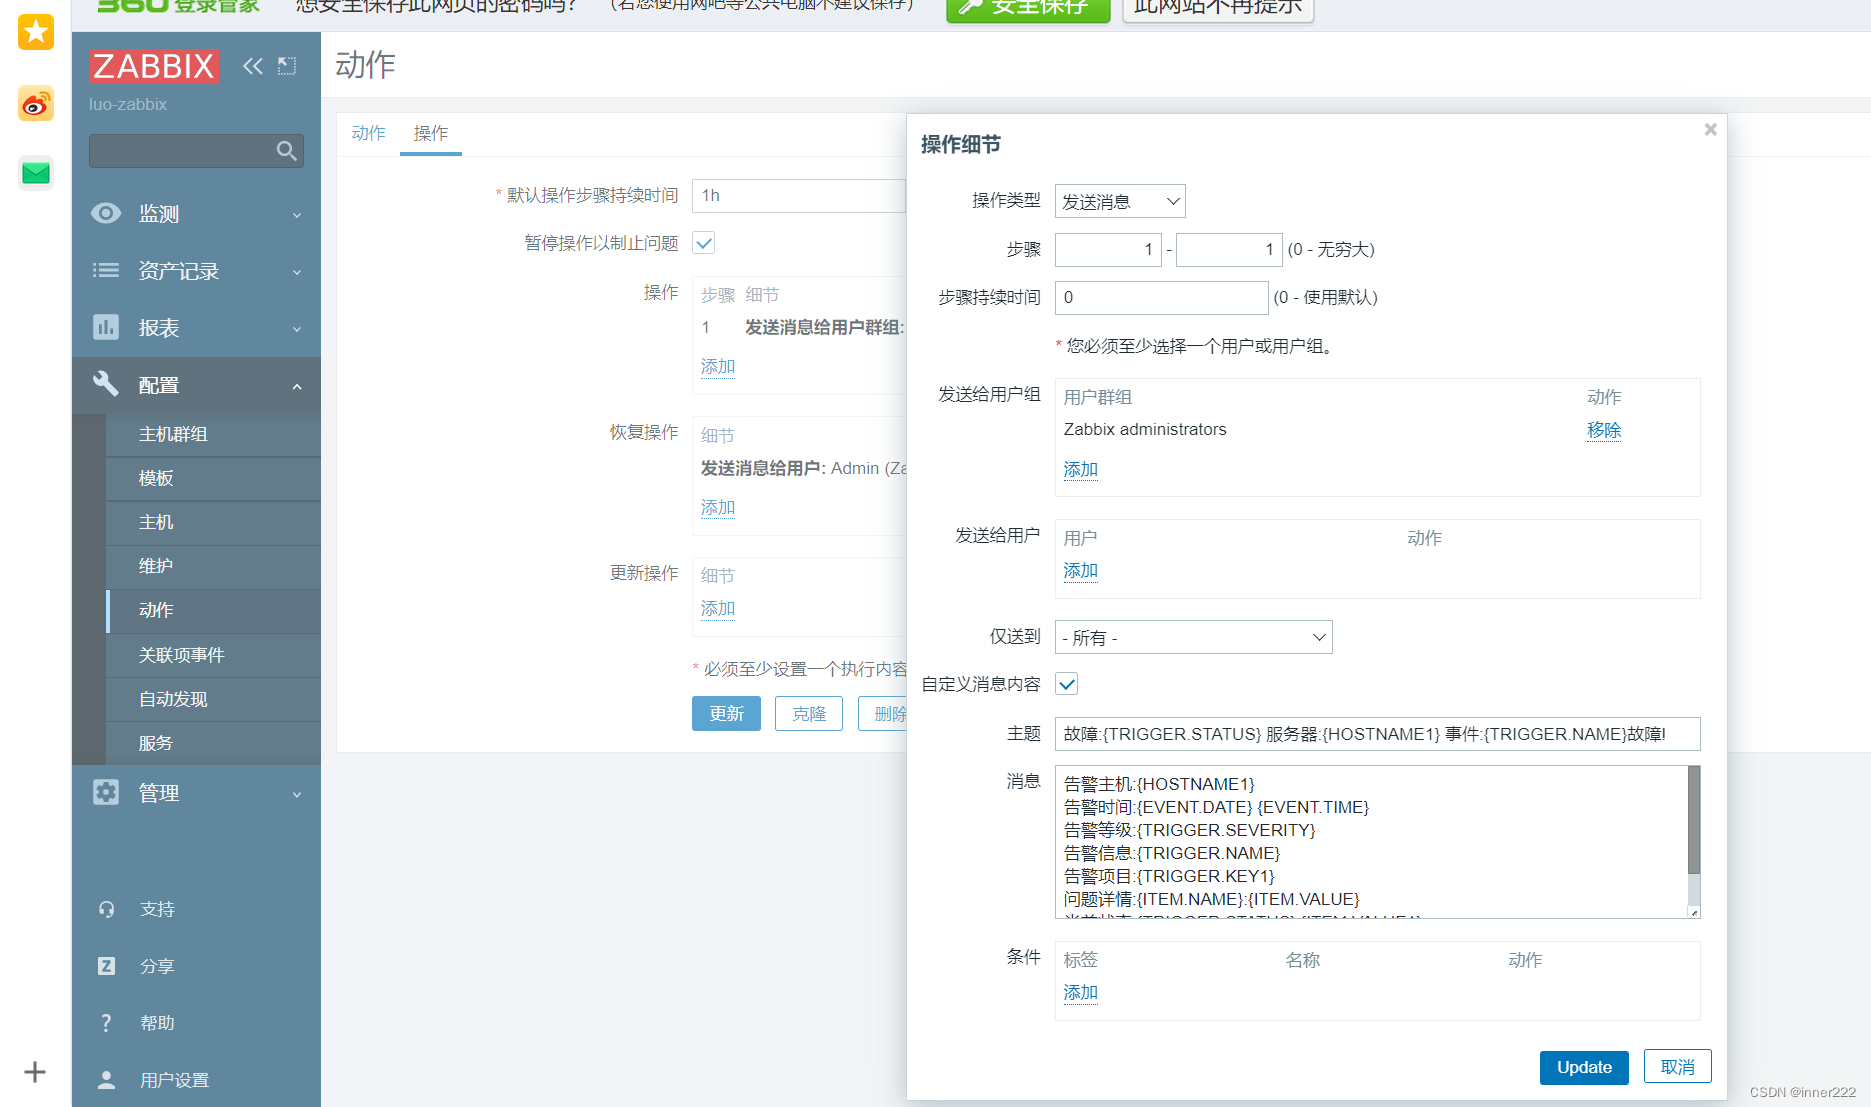Click 添加 under 发送给用户组
The image size is (1871, 1107).
(1081, 469)
